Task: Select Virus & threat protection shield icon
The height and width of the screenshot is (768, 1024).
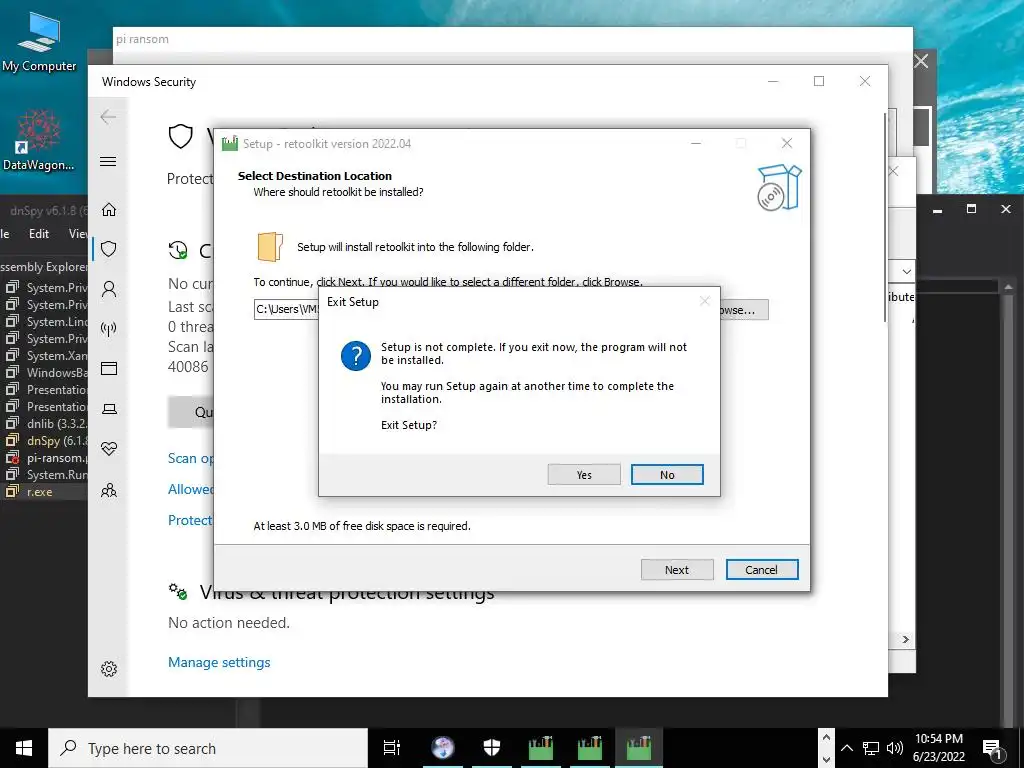Action: 109,249
